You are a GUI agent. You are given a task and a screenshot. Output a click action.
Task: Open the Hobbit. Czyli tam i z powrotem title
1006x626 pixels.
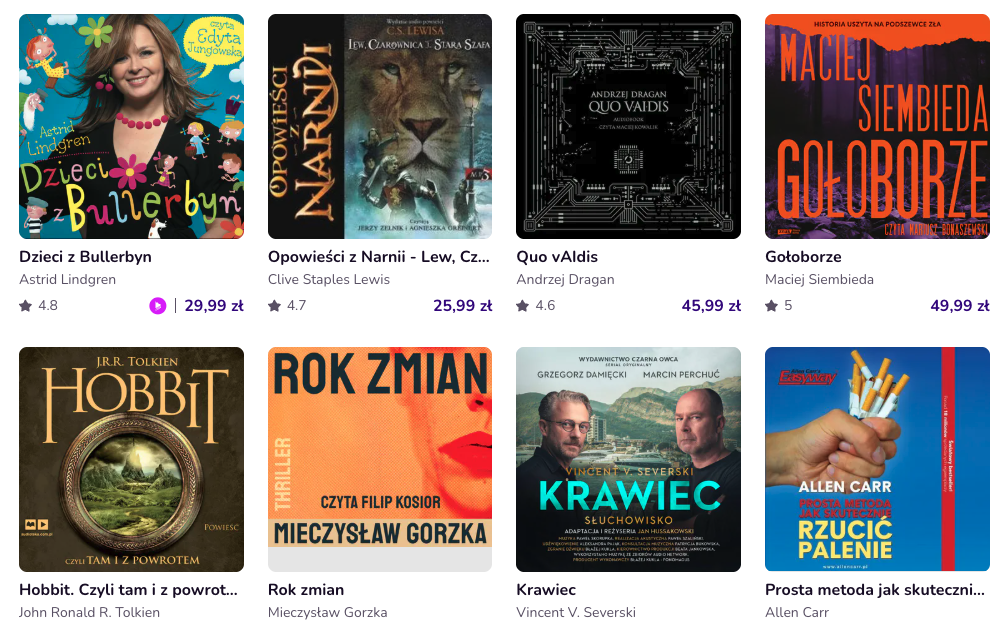(128, 590)
